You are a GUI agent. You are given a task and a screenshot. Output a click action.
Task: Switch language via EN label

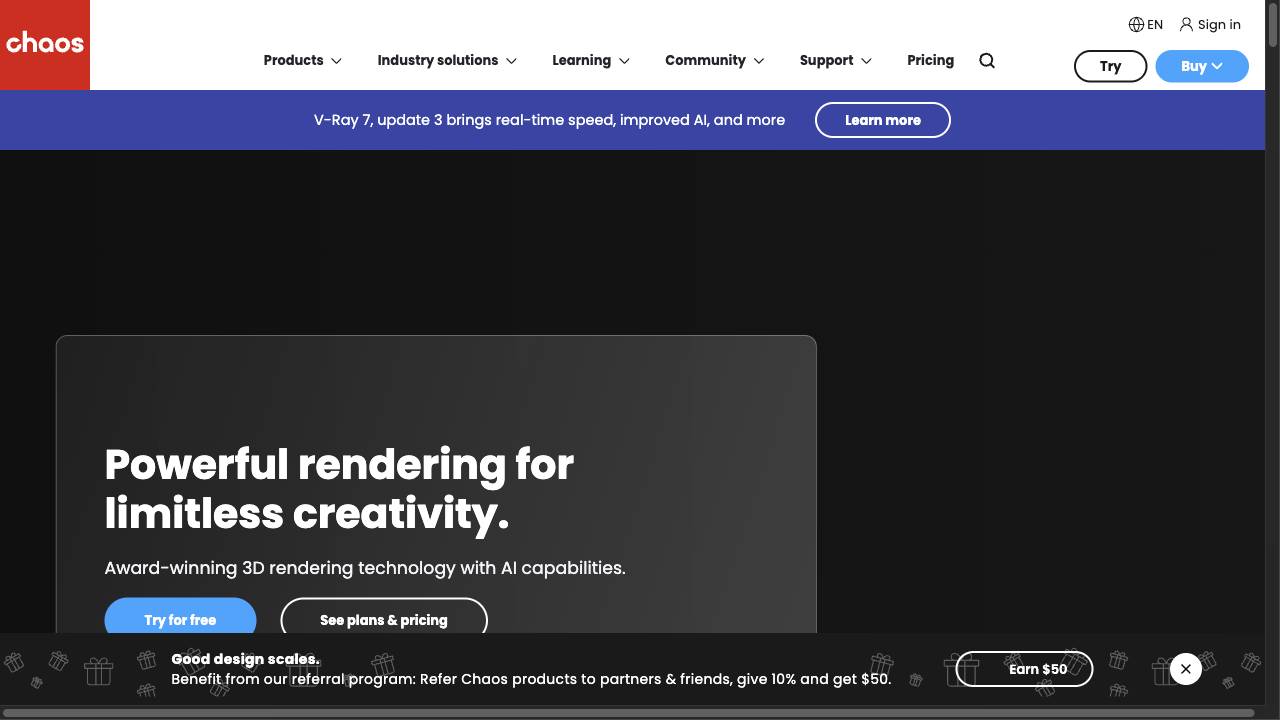(x=1155, y=25)
